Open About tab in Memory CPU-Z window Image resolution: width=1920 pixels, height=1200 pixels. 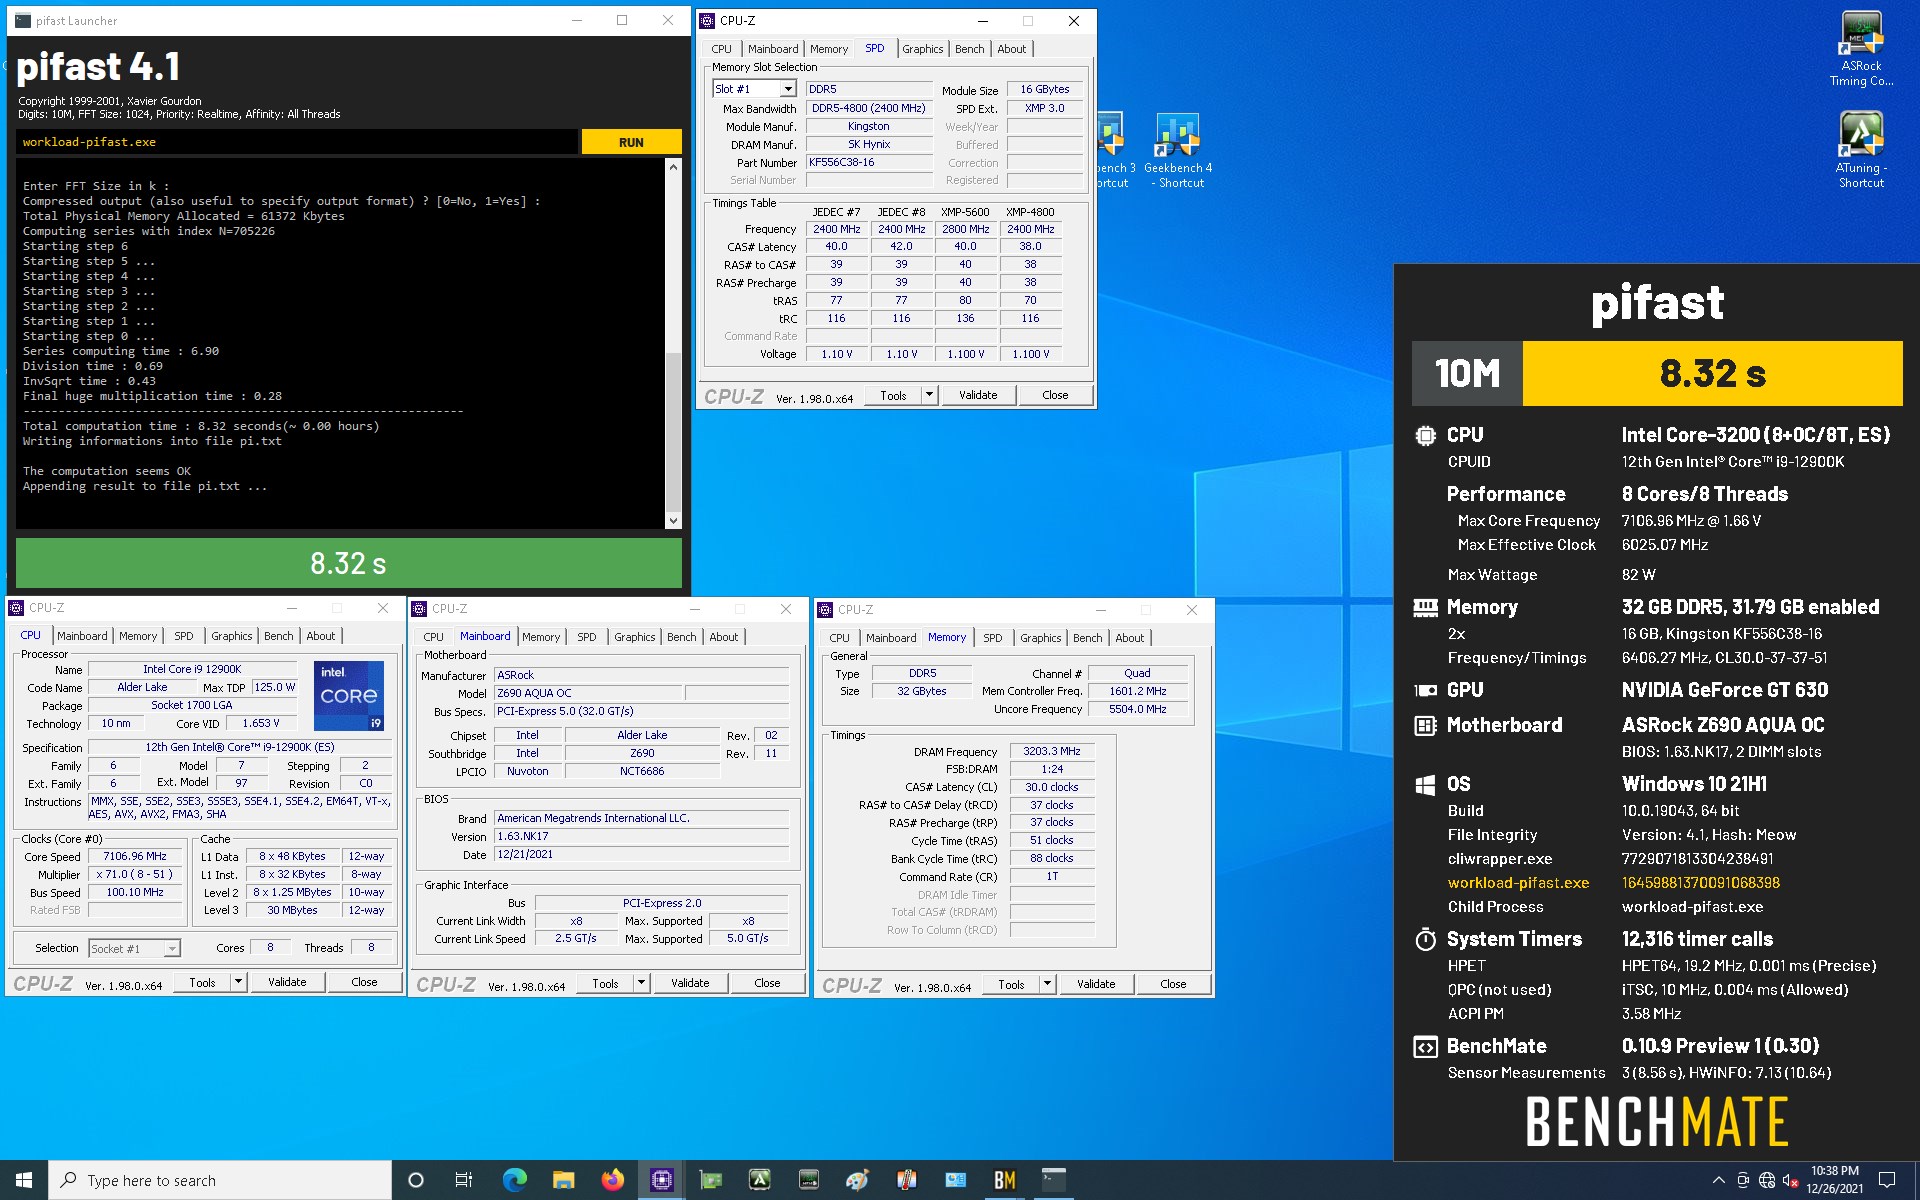click(1130, 638)
